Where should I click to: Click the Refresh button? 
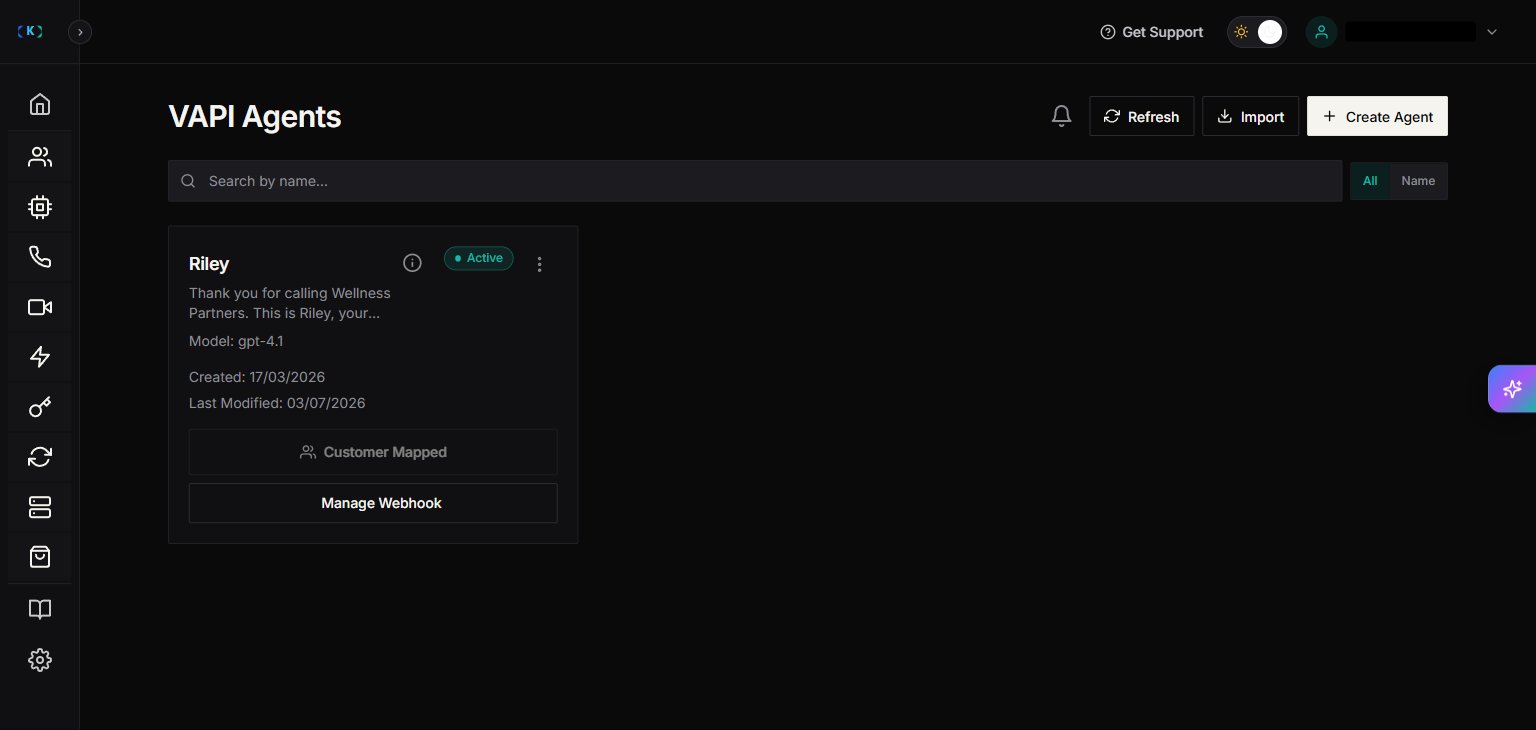(1141, 116)
